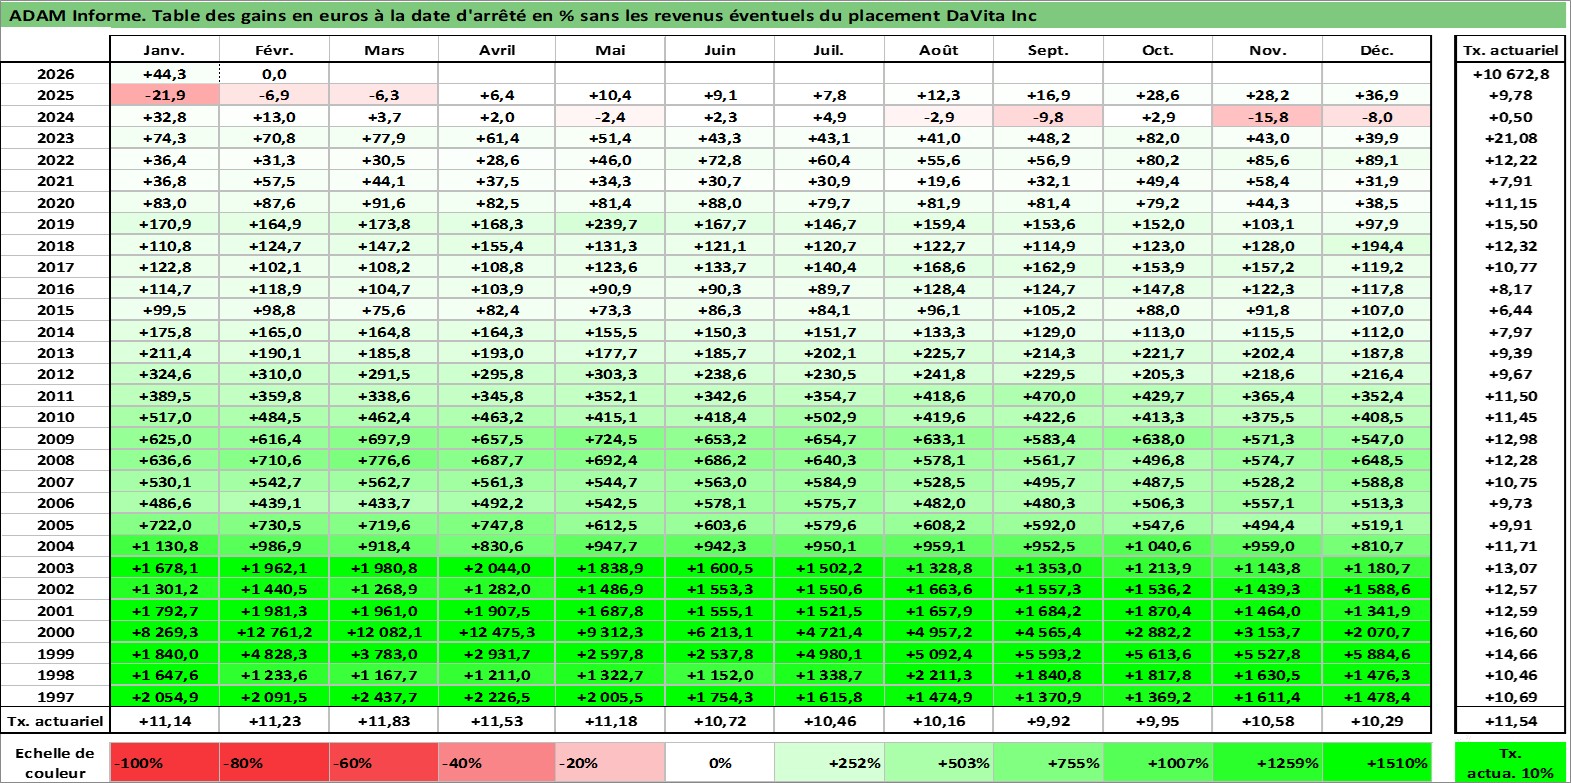Screen dimensions: 1571x783
Task: Click the +16,60 actuarial rate for 2000
Action: click(1510, 632)
